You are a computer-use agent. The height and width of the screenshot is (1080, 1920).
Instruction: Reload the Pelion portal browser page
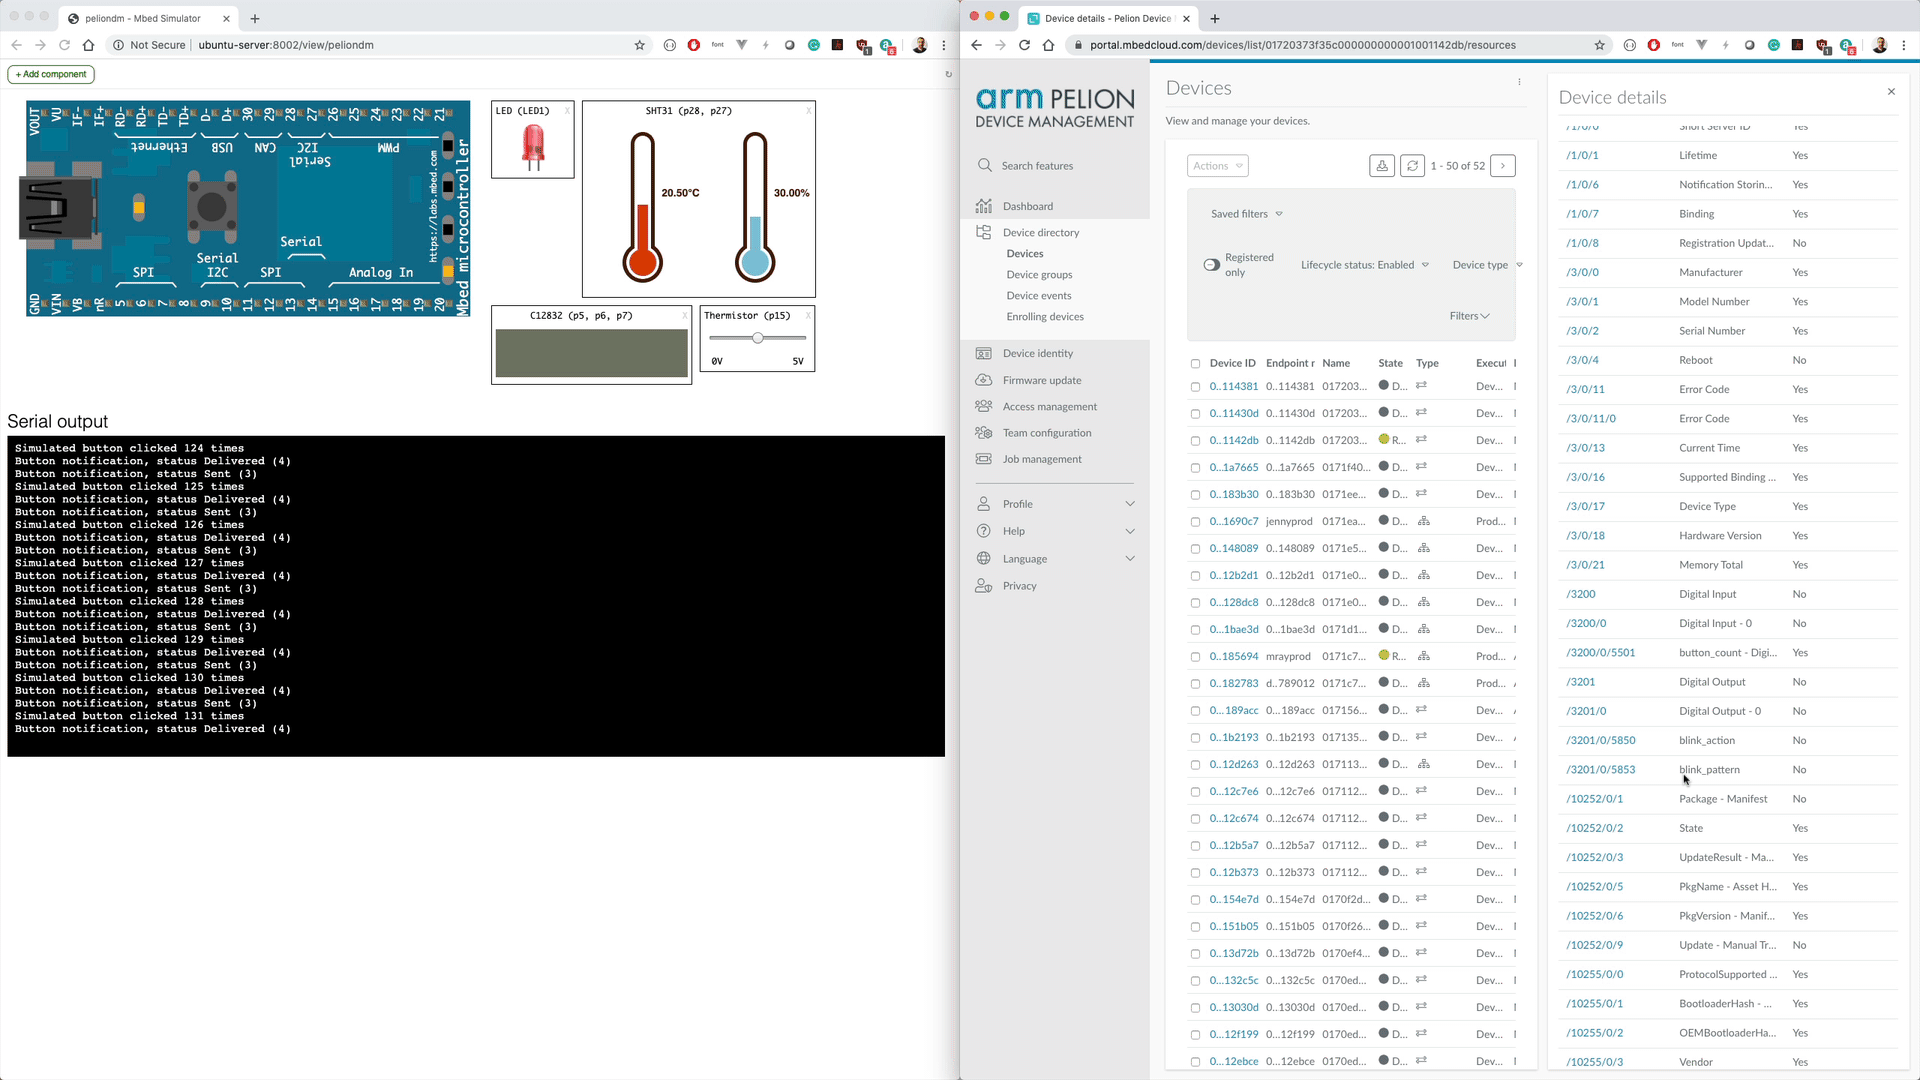point(1024,45)
